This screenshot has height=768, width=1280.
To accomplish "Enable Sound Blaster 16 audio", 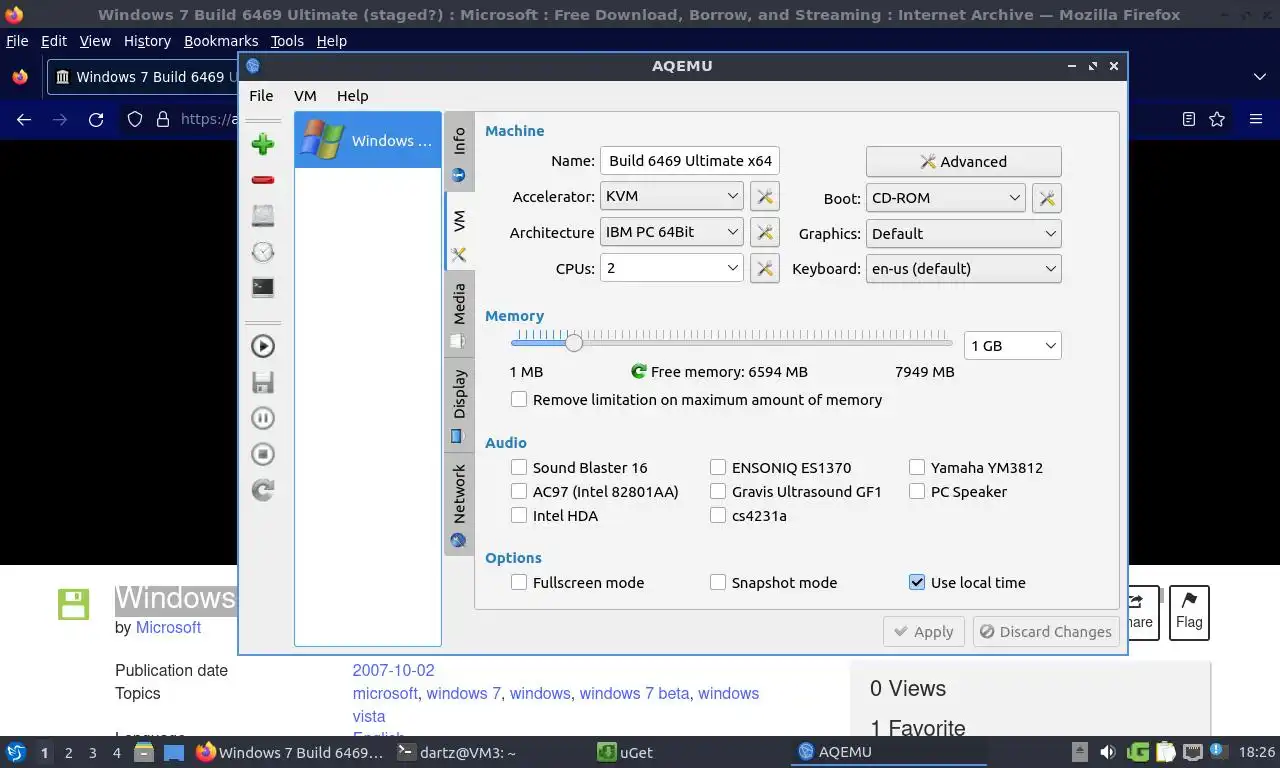I will 519,467.
